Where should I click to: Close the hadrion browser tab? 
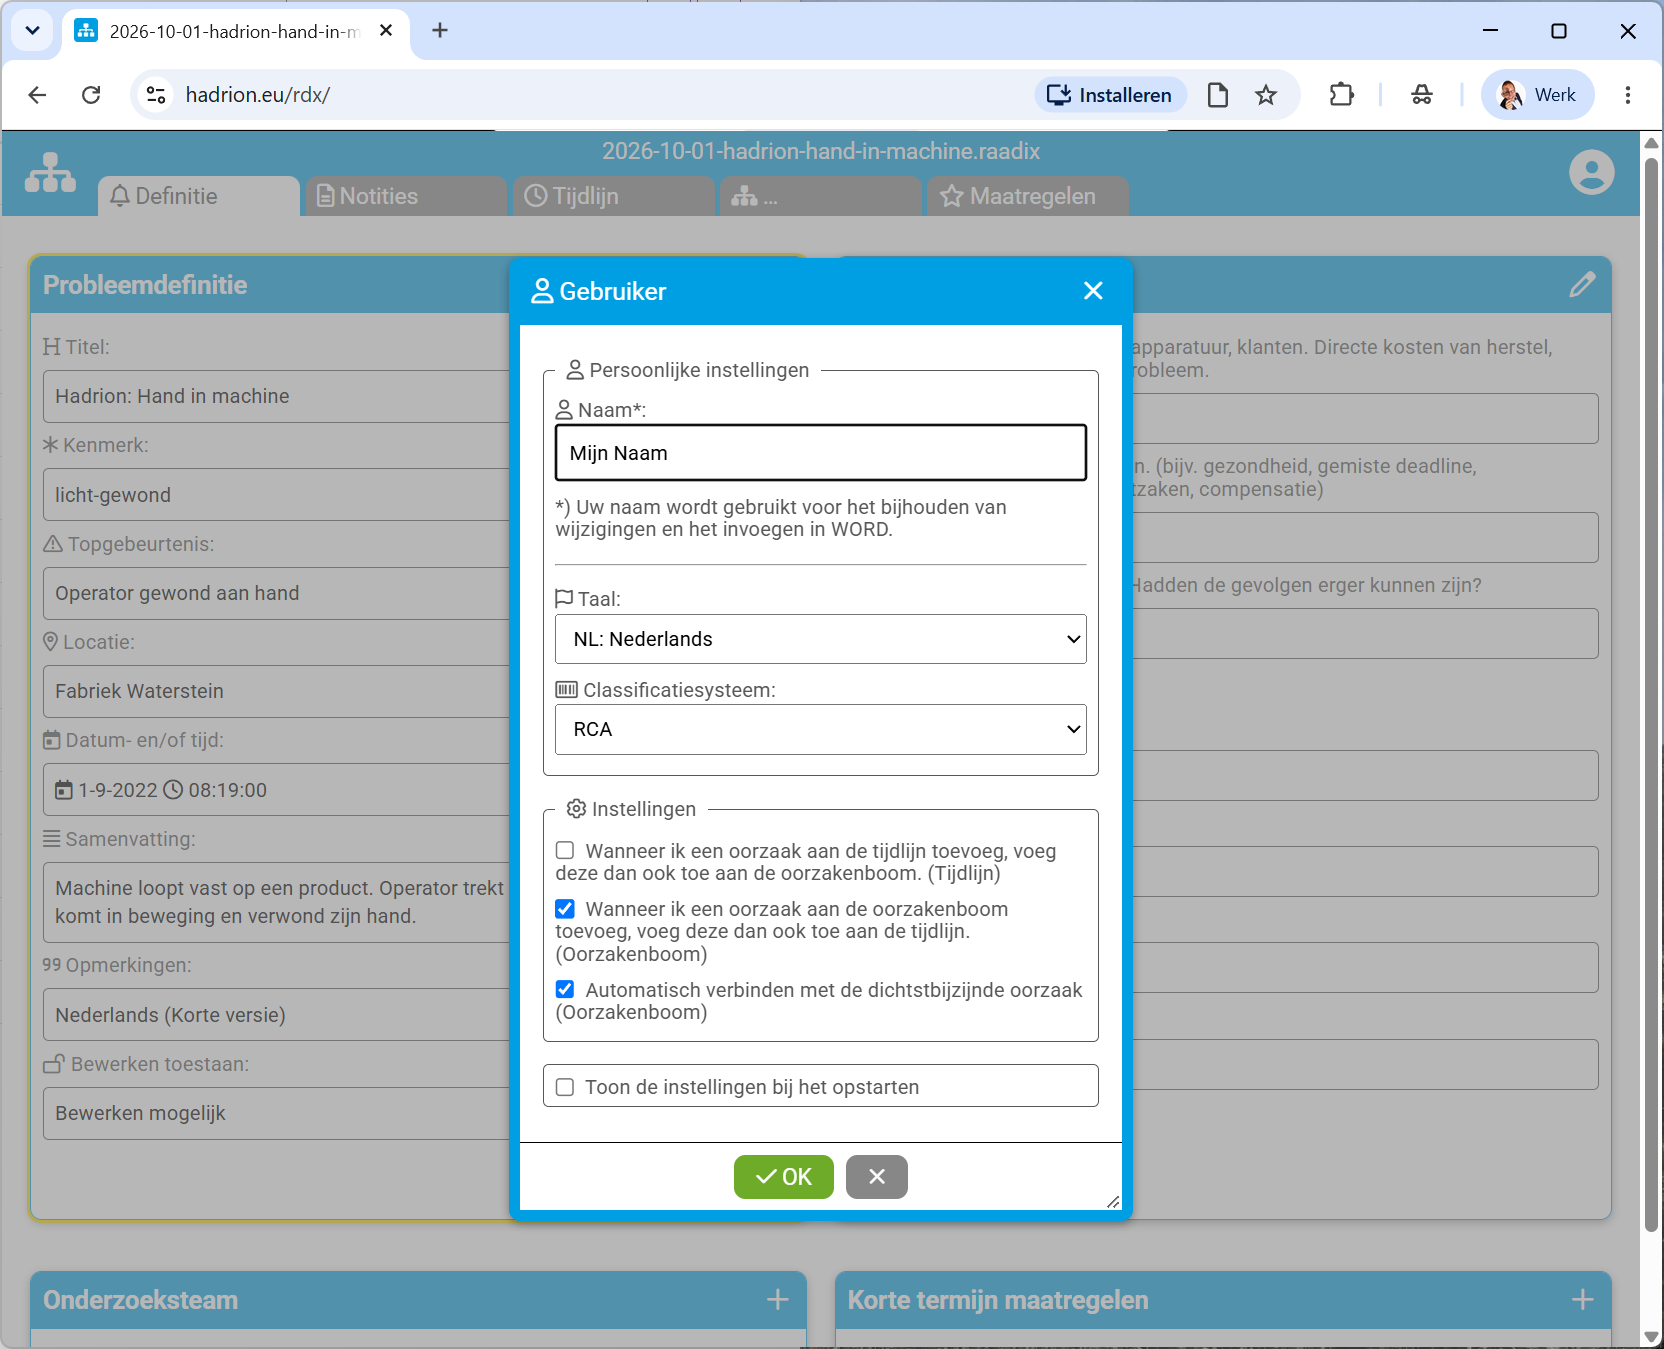[386, 31]
